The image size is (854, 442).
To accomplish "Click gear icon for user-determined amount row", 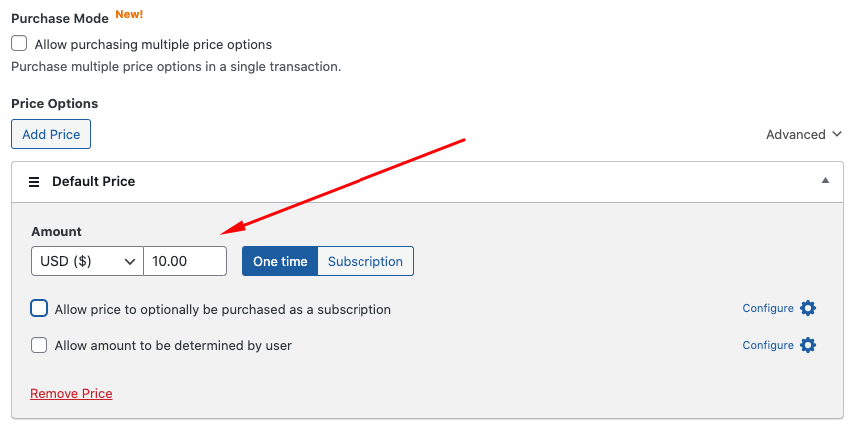I will tap(808, 345).
